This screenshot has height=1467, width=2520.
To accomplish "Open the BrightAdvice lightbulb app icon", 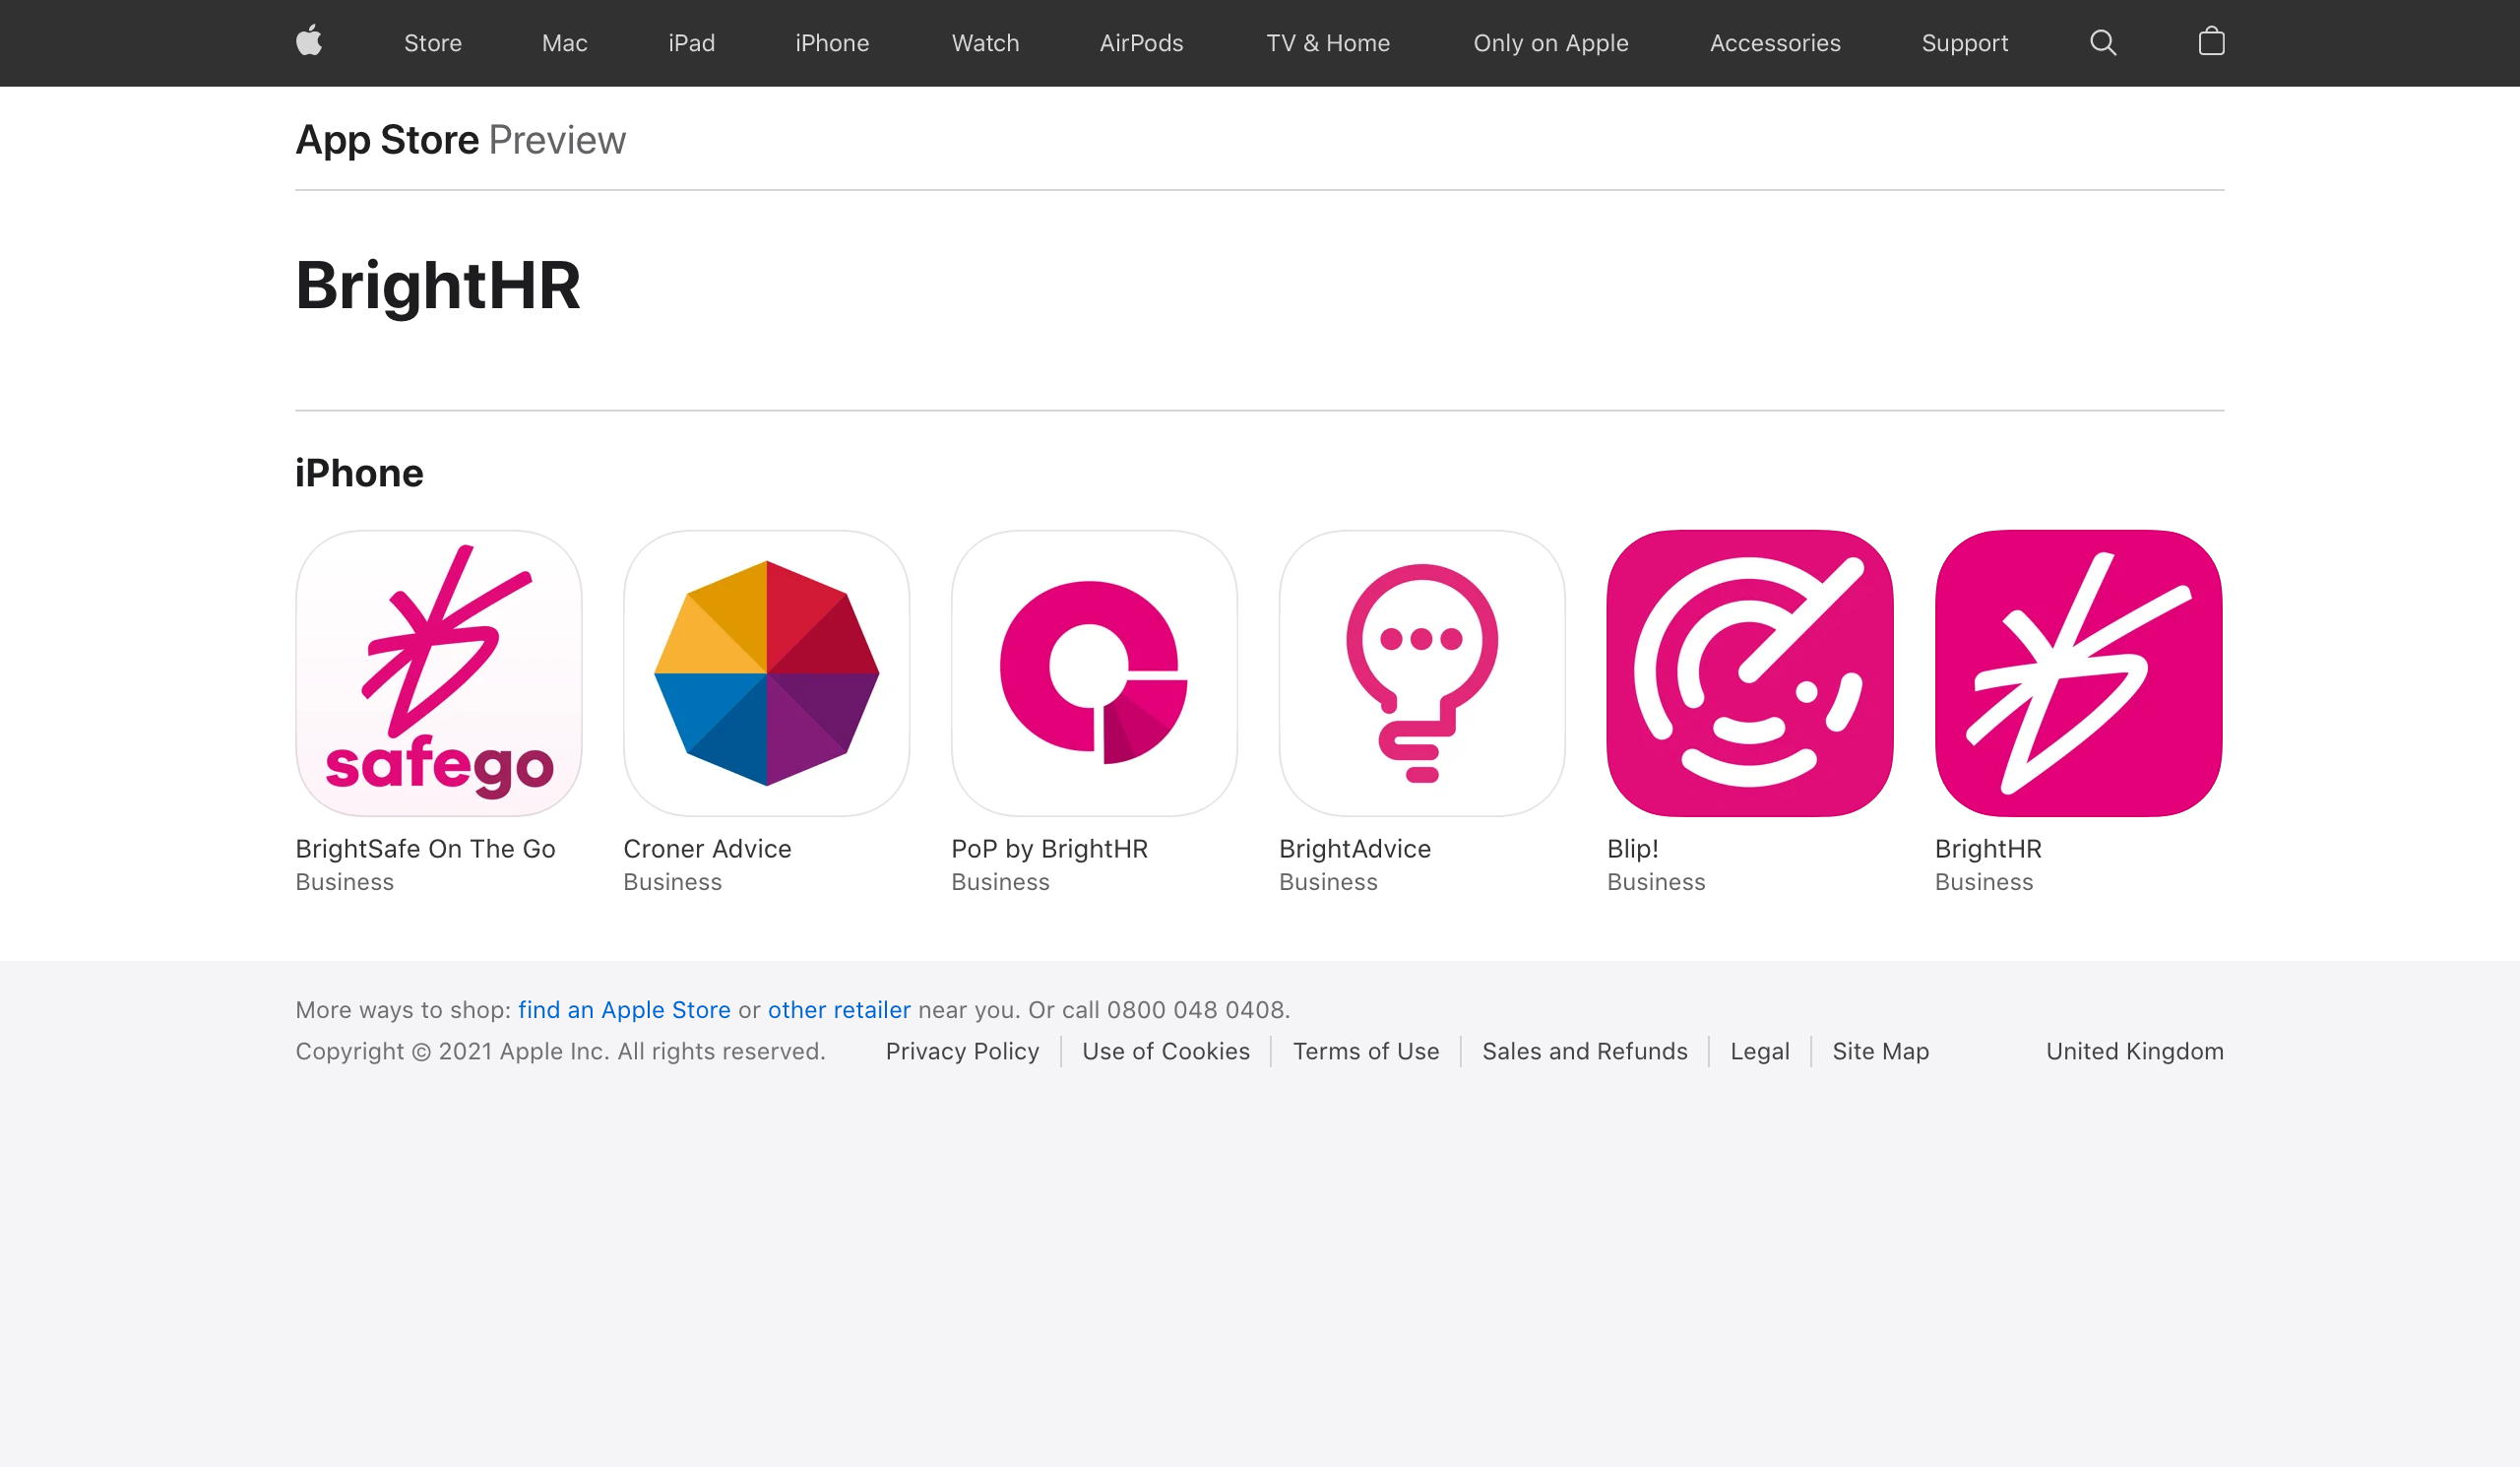I will point(1422,673).
